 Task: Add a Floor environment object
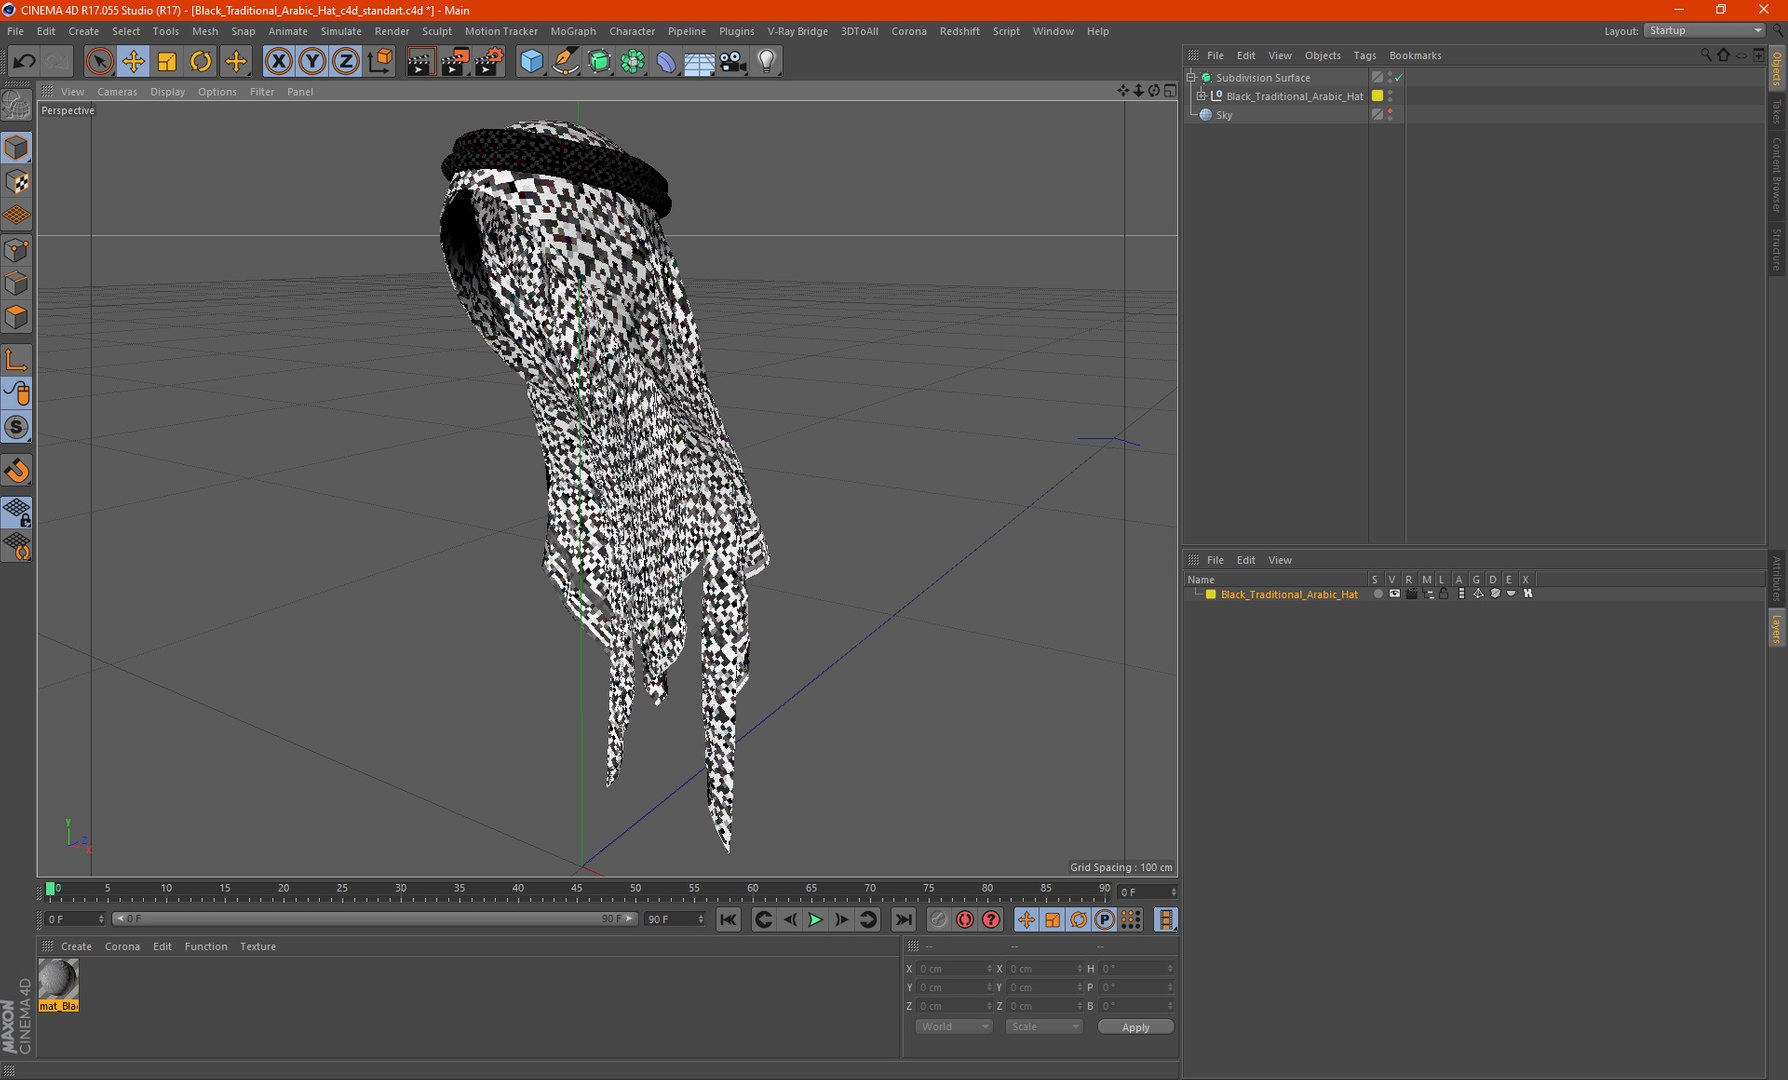(699, 62)
